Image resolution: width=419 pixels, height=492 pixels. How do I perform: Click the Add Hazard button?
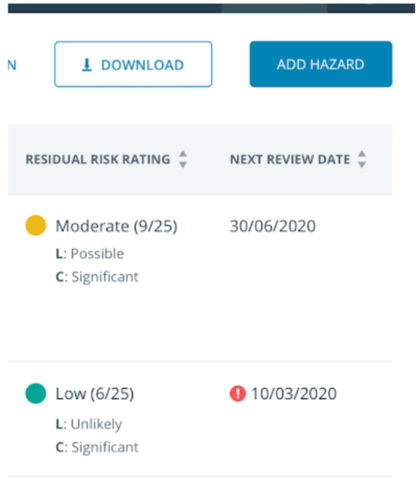pos(321,64)
